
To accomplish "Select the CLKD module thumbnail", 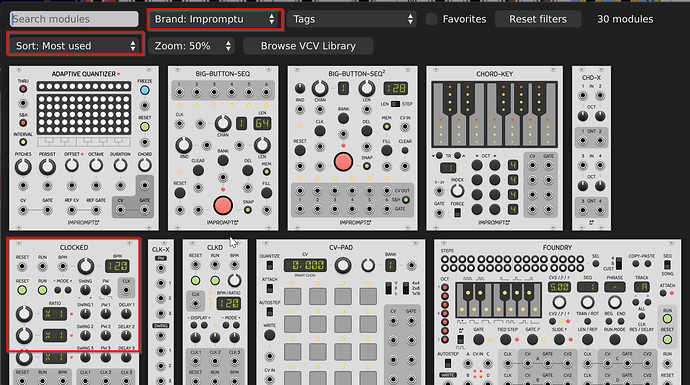I will coord(215,312).
